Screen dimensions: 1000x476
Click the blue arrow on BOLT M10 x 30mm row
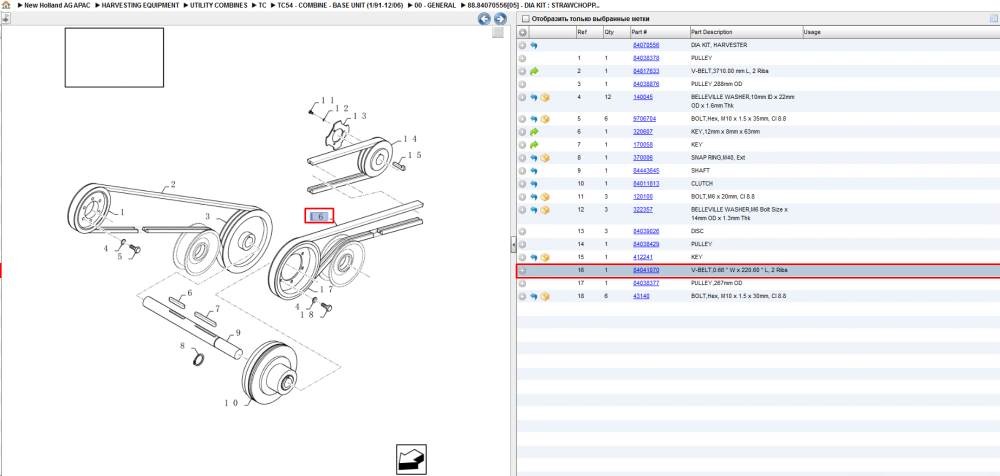click(534, 297)
